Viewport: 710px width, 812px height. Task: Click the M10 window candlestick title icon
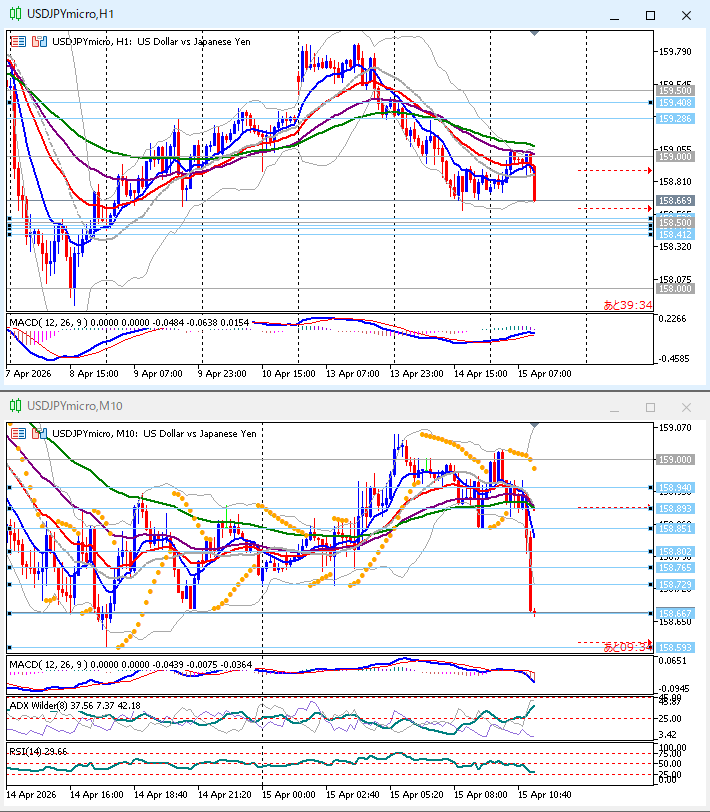click(x=16, y=405)
